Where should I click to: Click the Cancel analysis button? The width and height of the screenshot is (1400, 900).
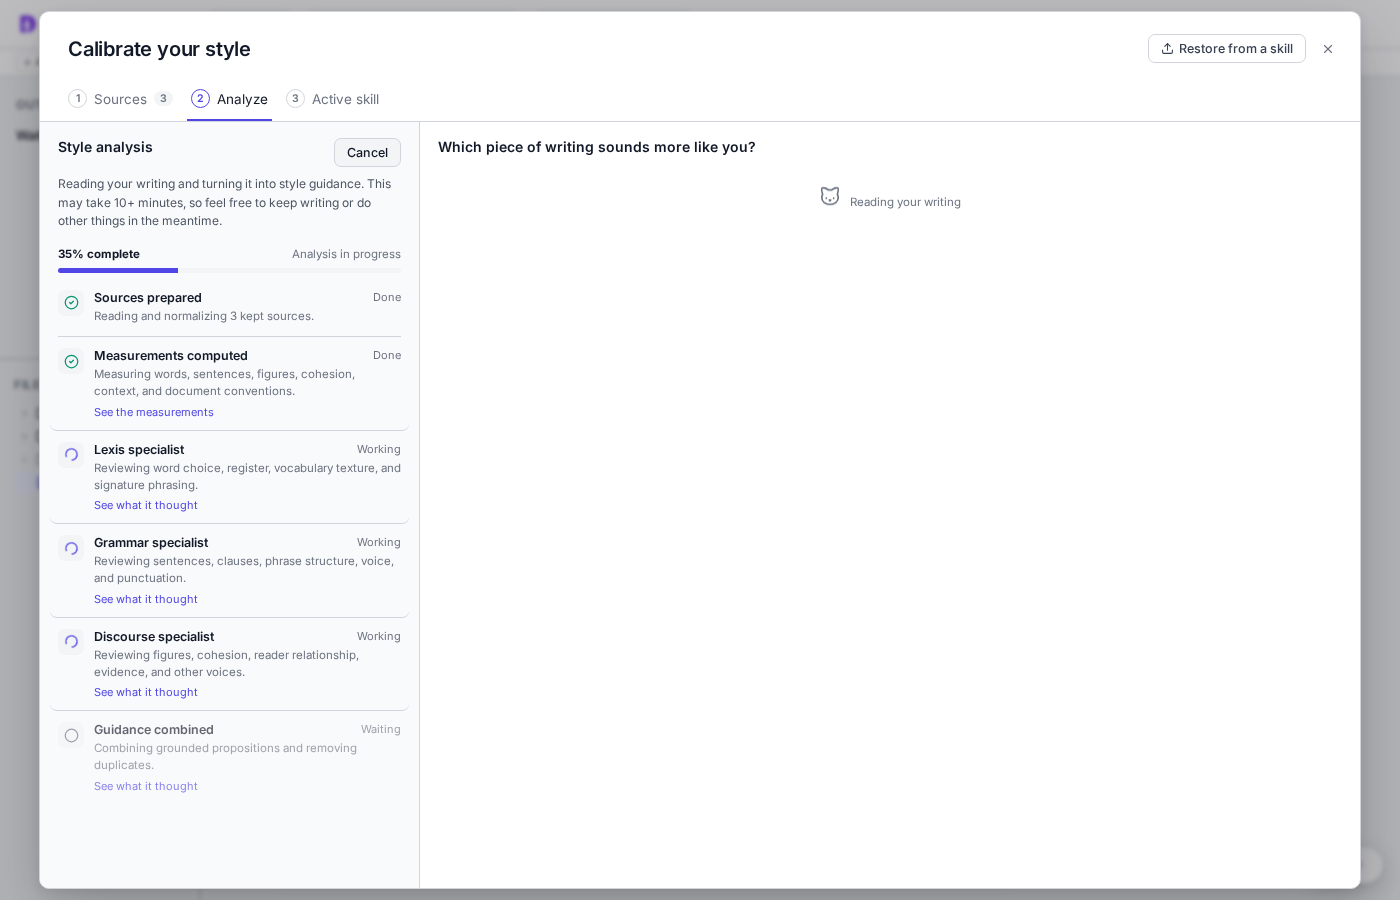[367, 153]
